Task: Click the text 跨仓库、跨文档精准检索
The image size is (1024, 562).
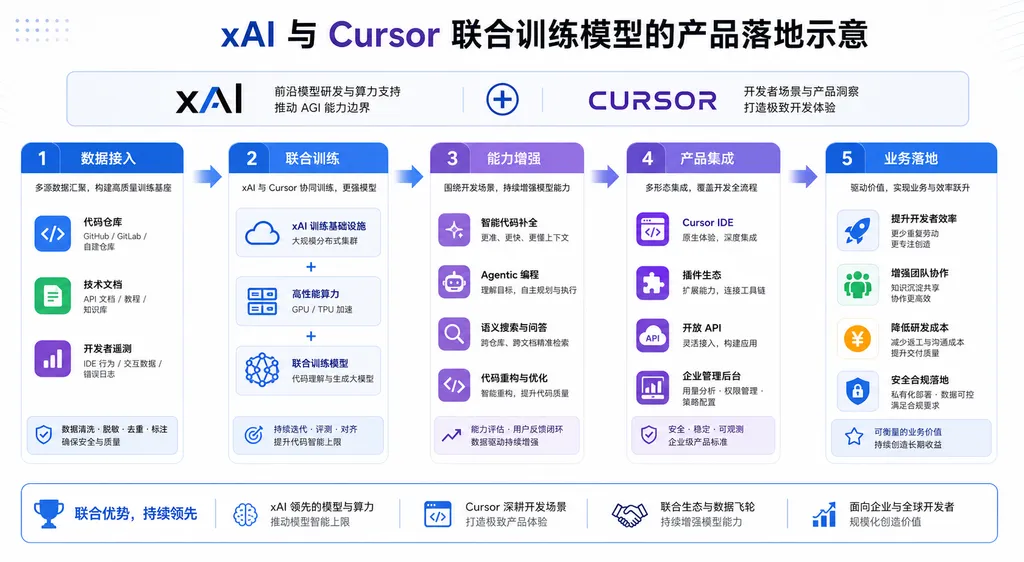Action: pyautogui.click(x=525, y=342)
